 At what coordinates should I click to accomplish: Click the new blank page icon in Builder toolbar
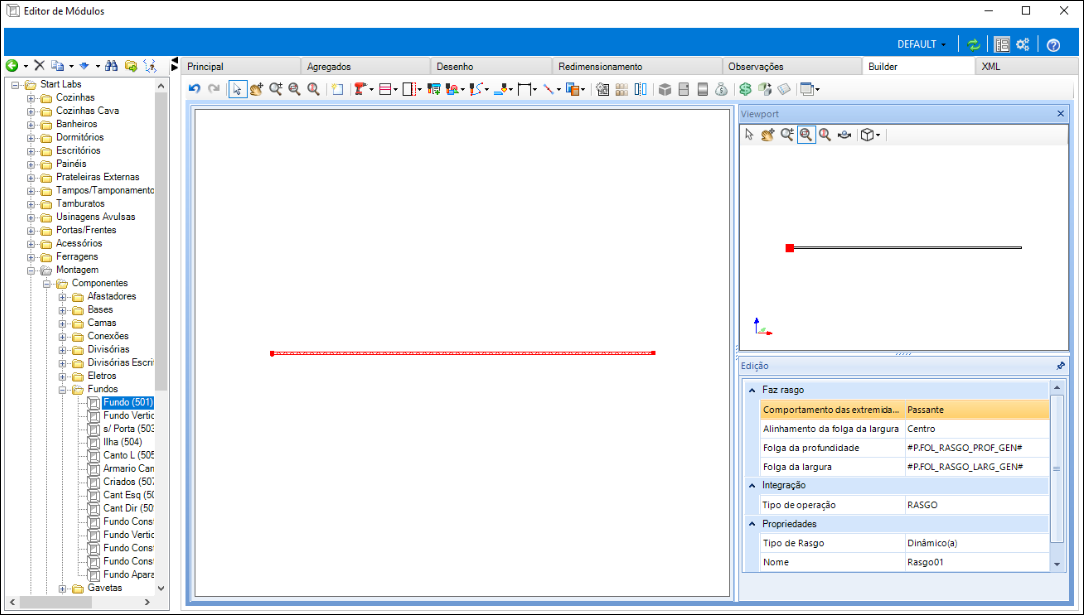click(x=337, y=89)
